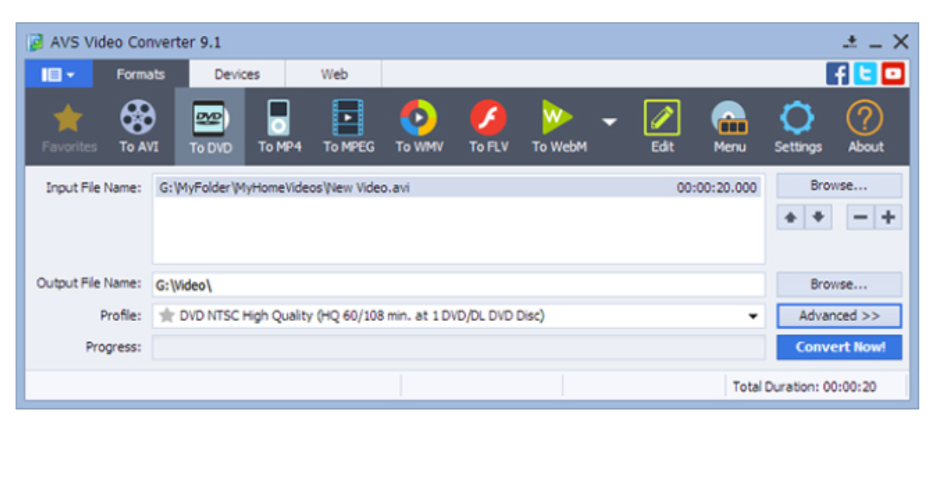Open the YouTube channel icon
936x490 pixels.
893,74
